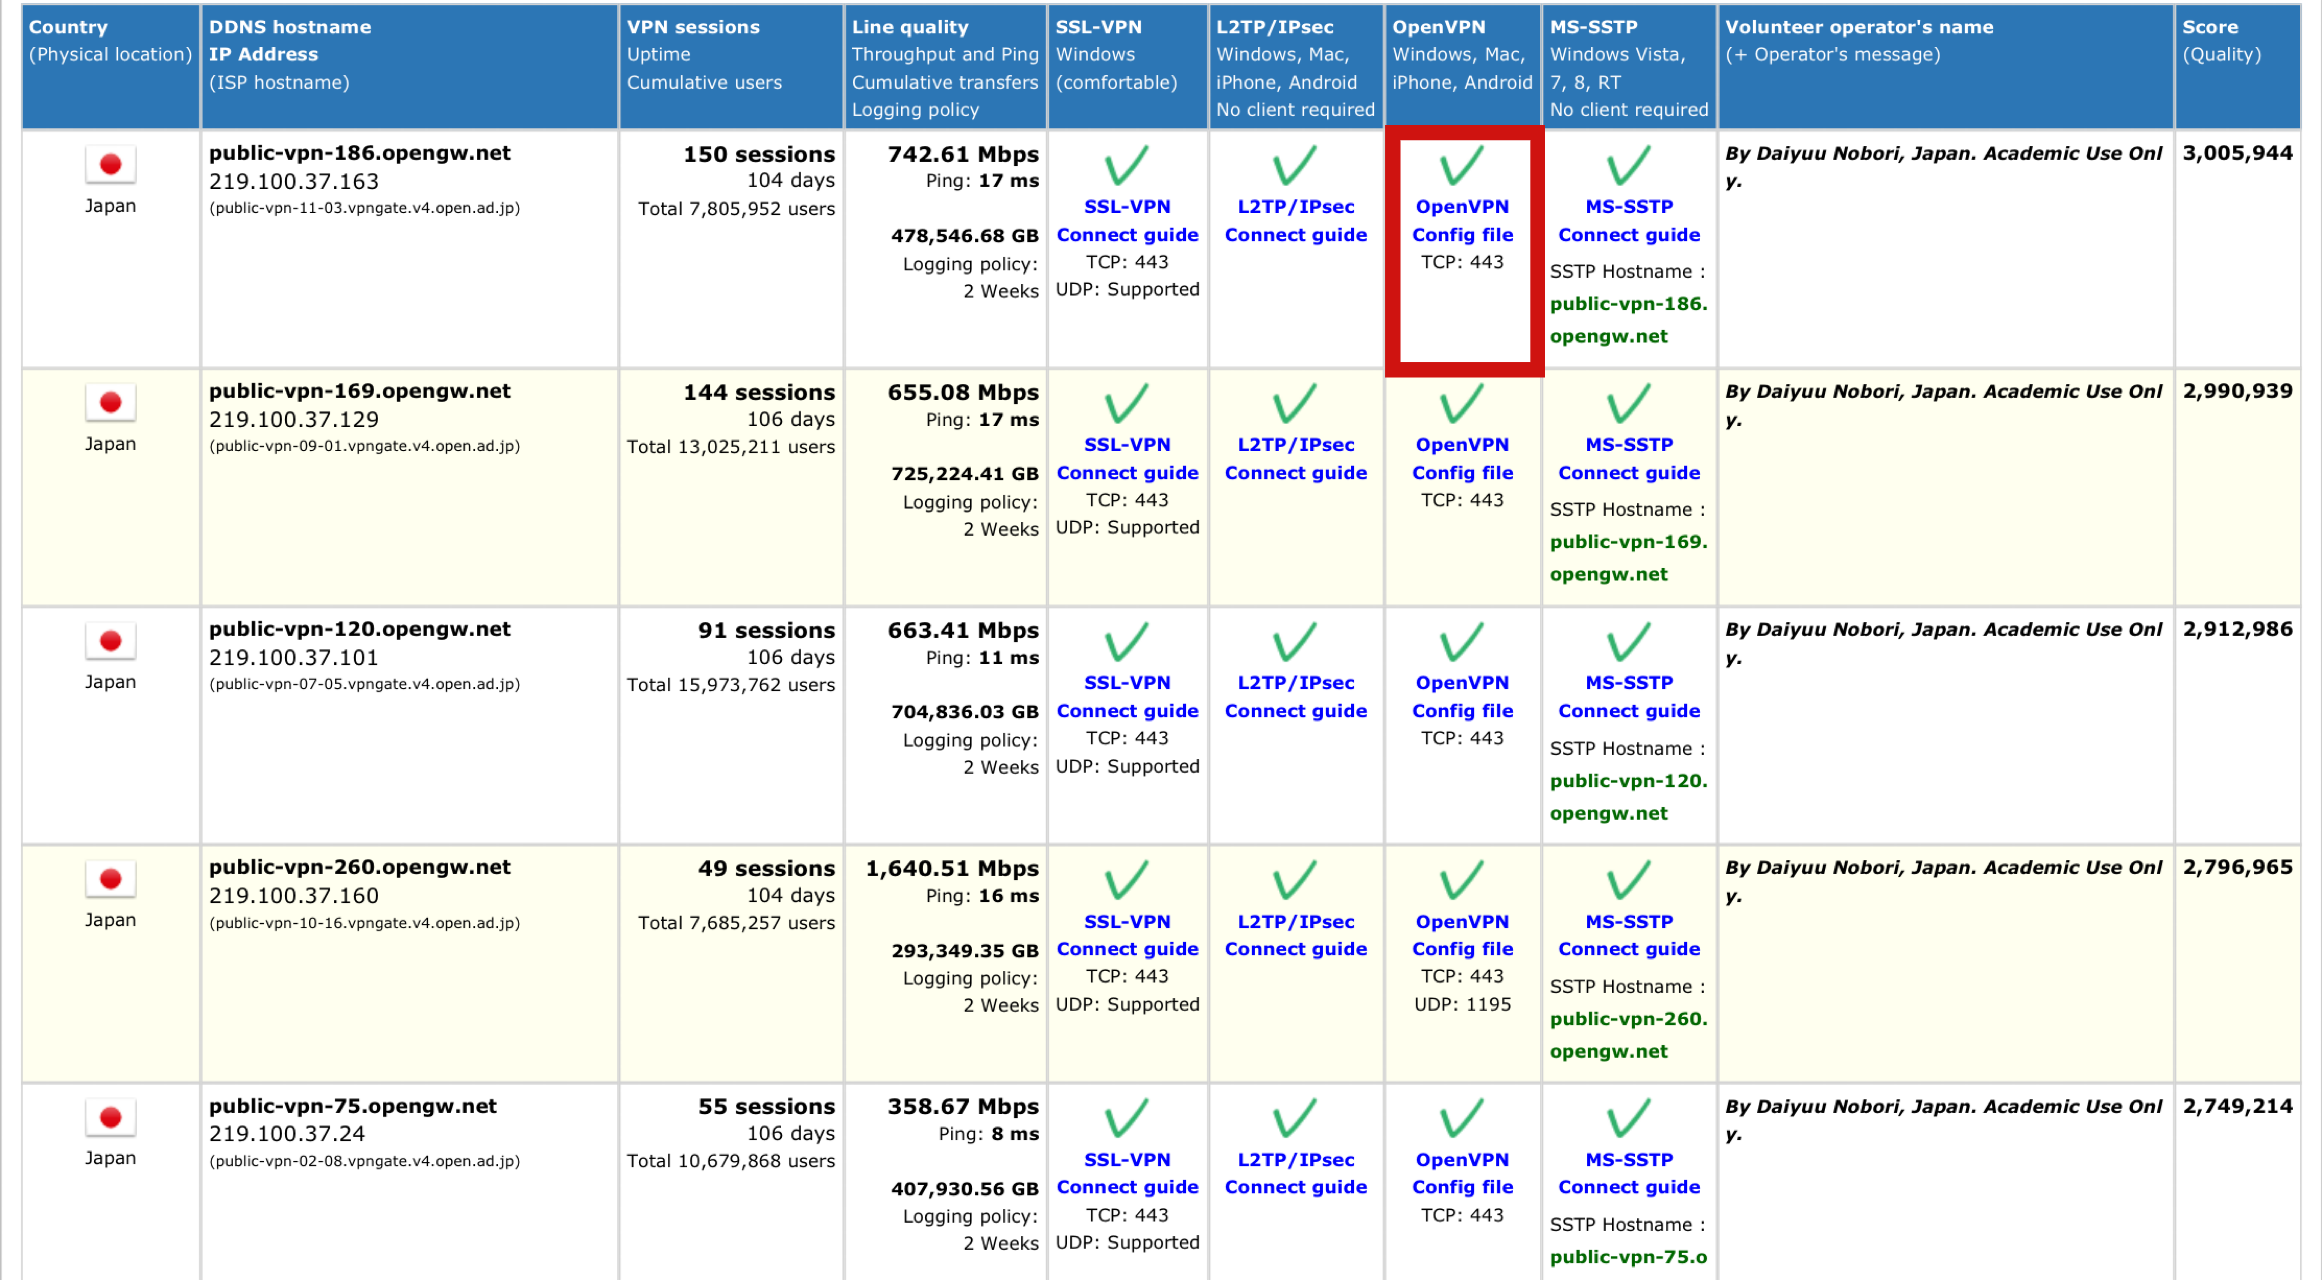
Task: Click OpenVPN green checkmark in public-vpn-169 row
Action: 1462,404
